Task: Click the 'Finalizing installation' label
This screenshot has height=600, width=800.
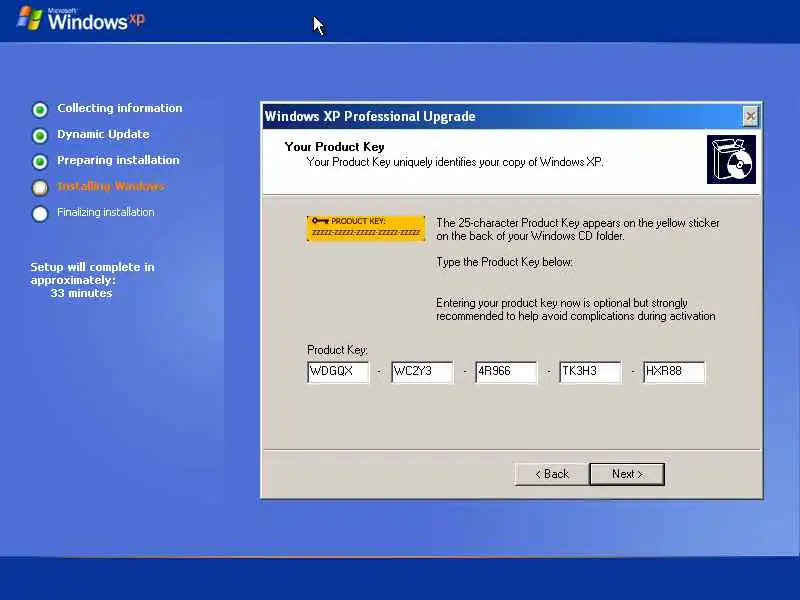Action: tap(106, 212)
